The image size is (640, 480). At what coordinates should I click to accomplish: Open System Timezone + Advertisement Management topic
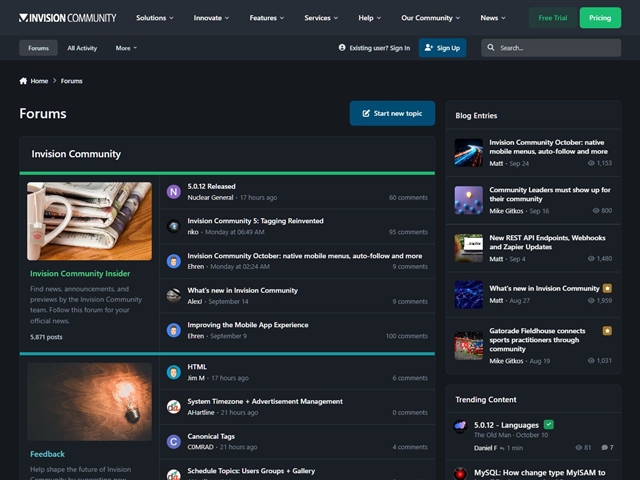point(265,402)
